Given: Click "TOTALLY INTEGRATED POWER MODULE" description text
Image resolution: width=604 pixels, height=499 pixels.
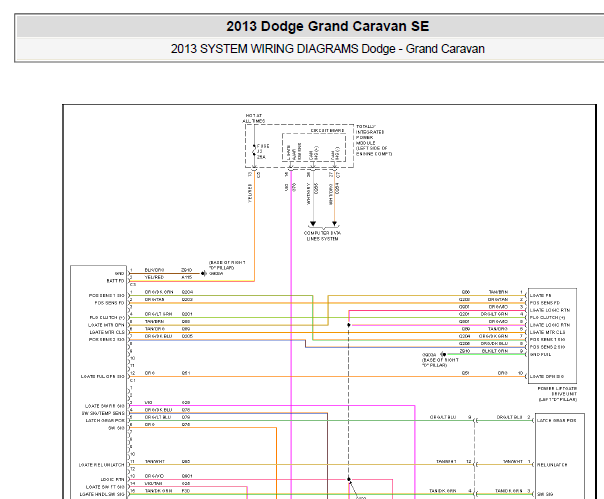Looking at the screenshot, I should click(x=374, y=140).
